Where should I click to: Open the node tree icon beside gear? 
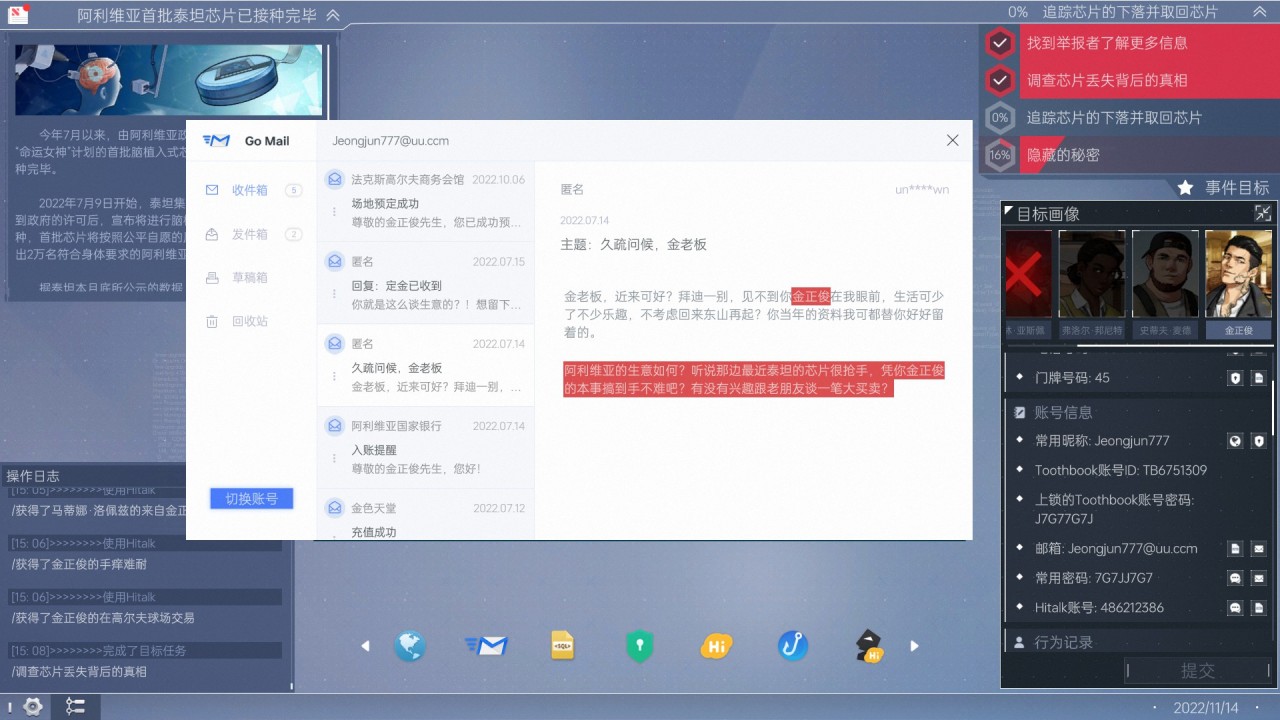76,706
